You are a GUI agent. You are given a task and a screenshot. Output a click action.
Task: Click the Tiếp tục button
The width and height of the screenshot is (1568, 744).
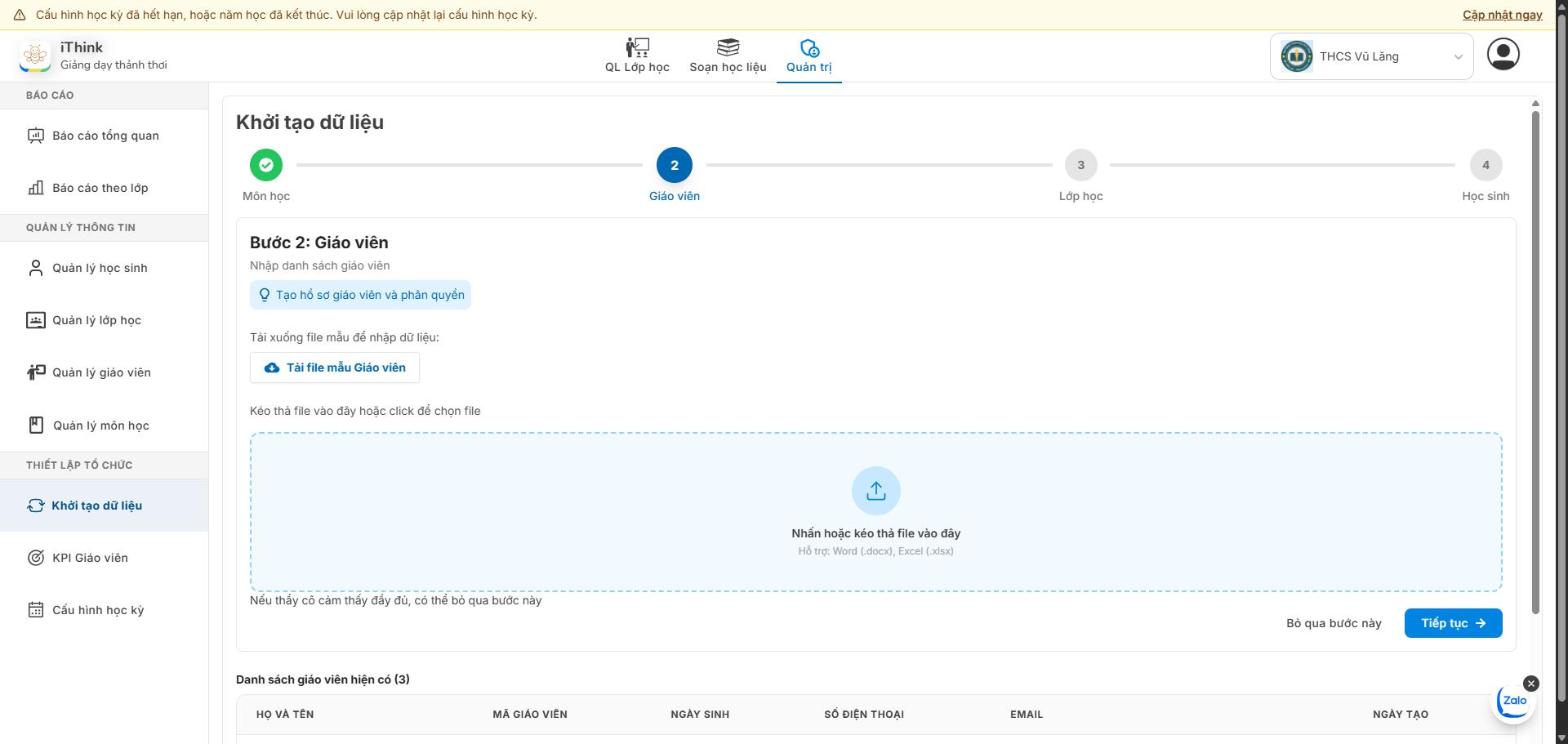(1453, 623)
